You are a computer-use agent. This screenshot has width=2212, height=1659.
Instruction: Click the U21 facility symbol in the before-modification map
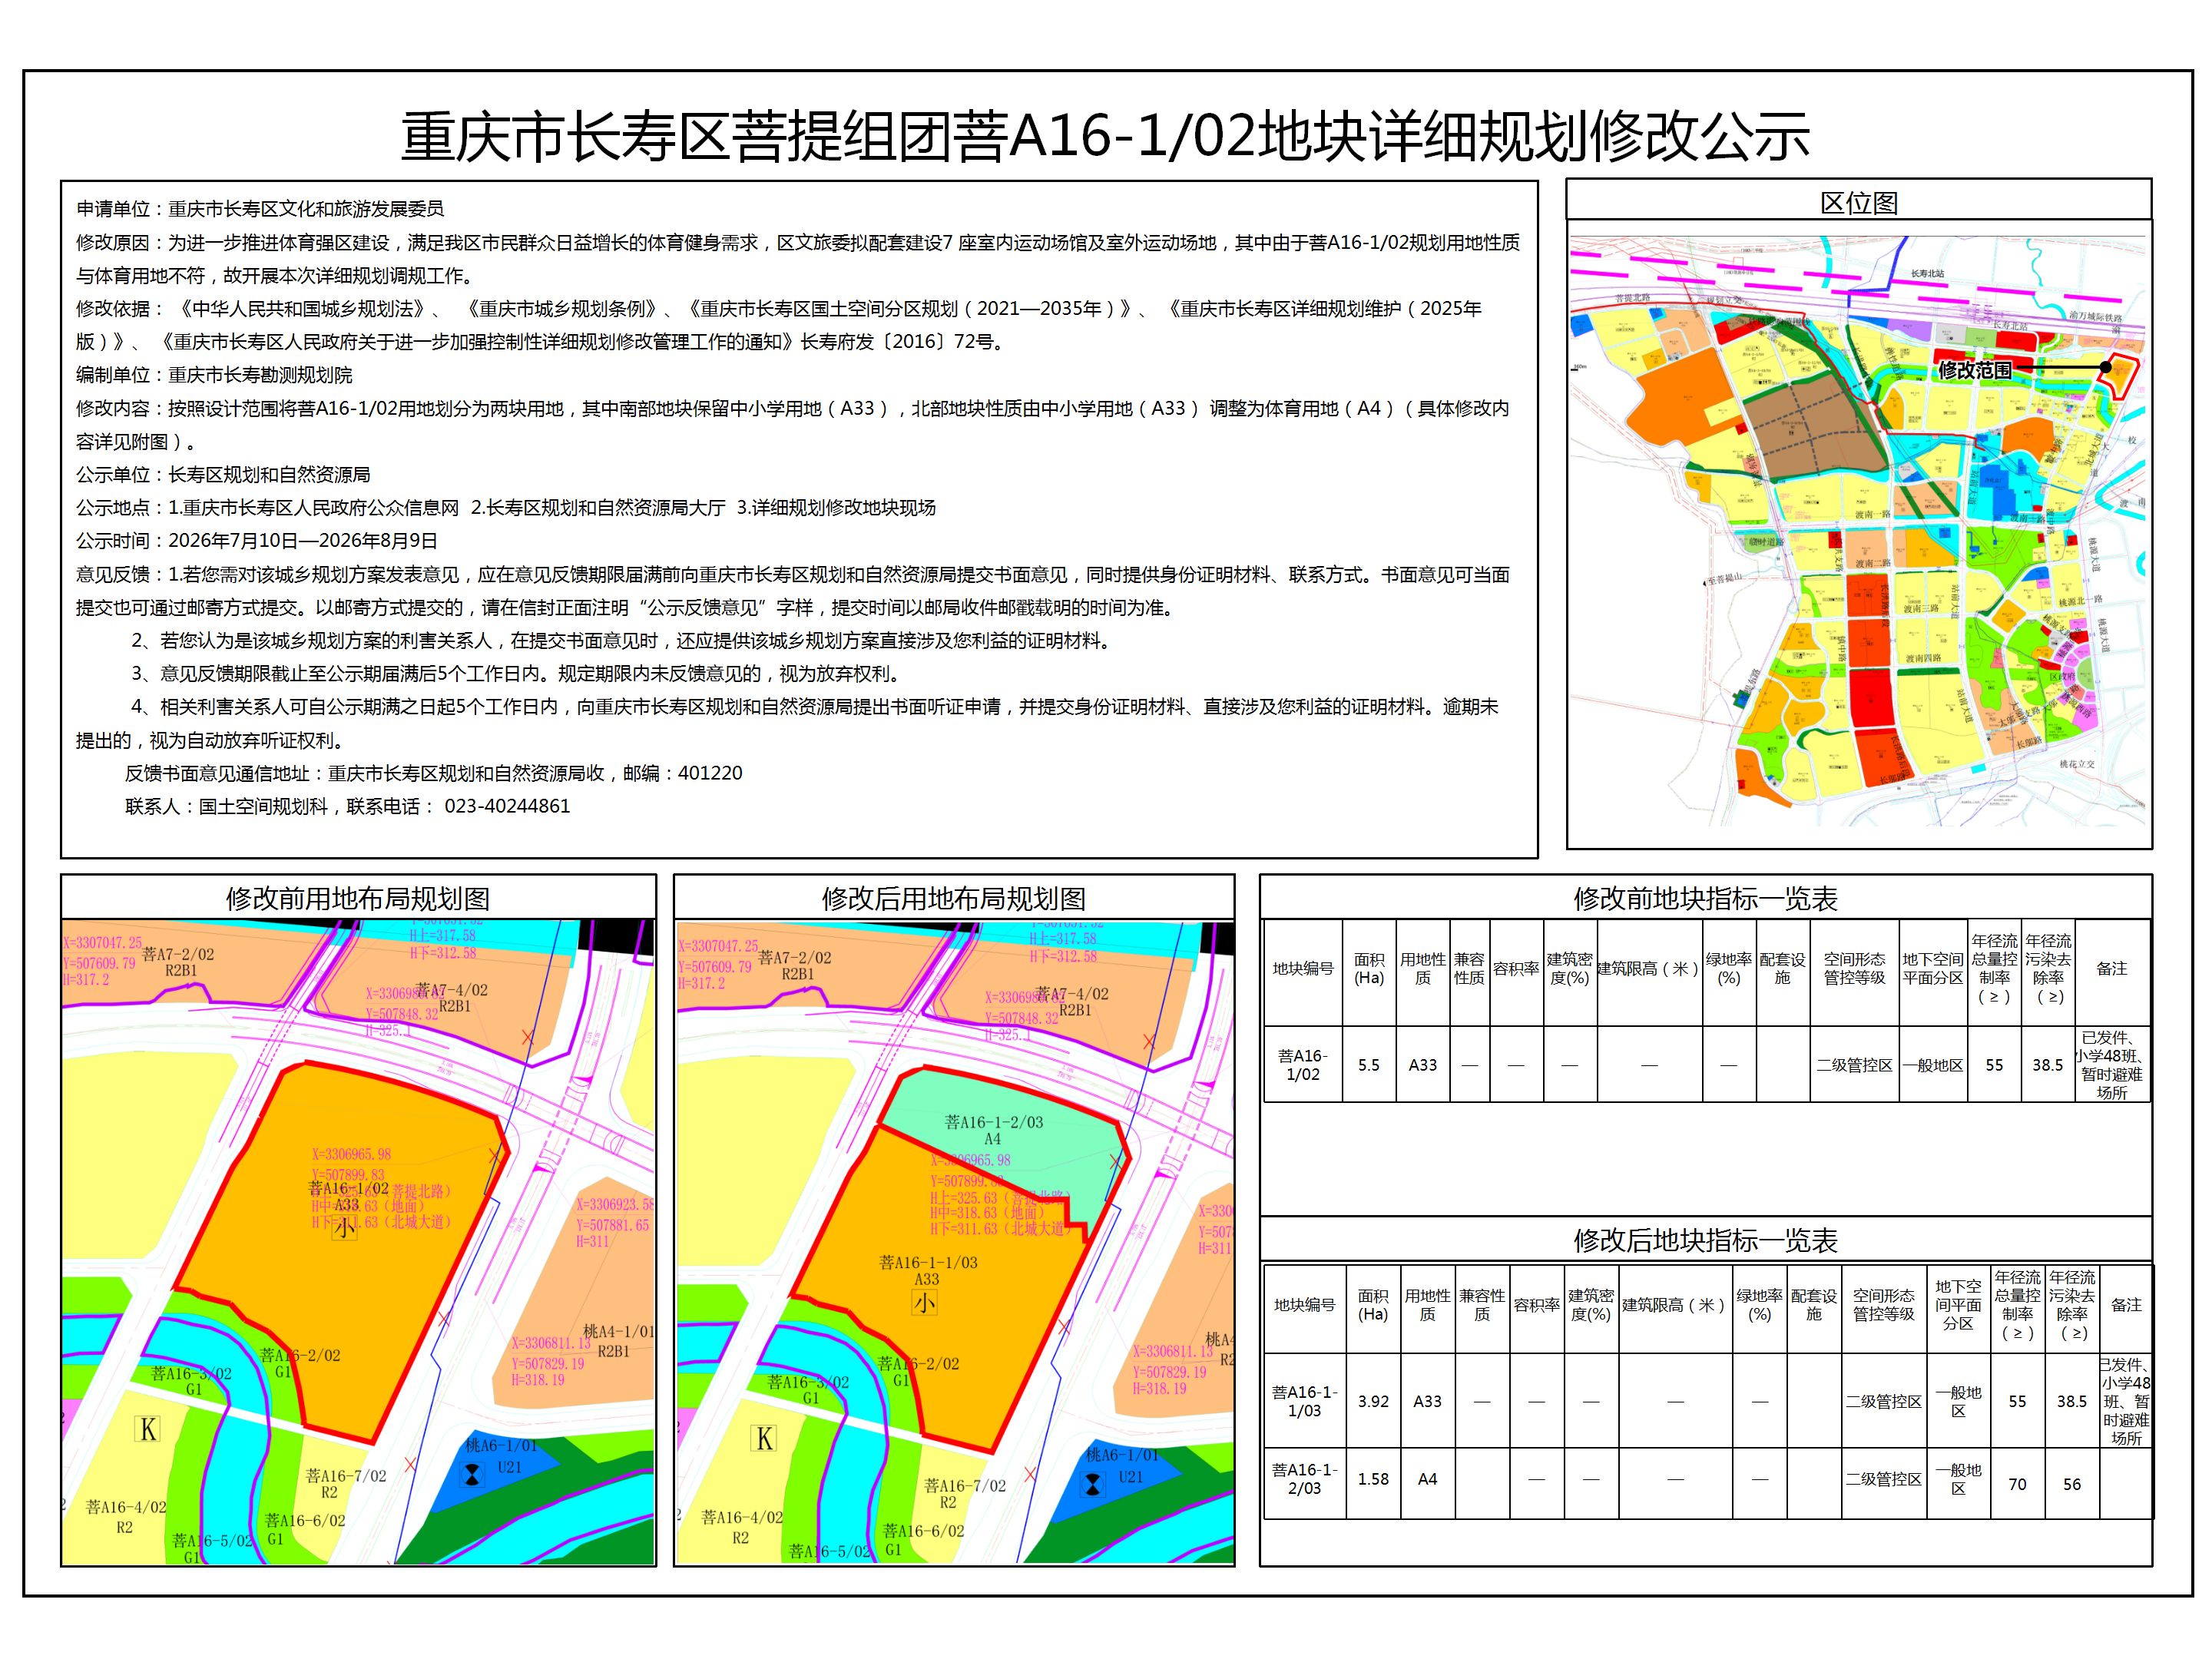click(472, 1474)
